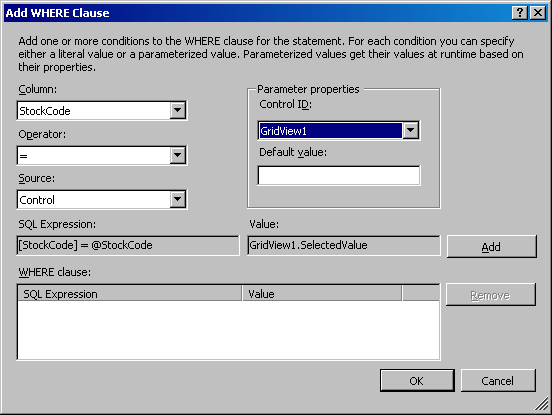Screen dimensions: 552x415
Task: Open the Column dropdown showing StockCode
Action: click(102, 111)
